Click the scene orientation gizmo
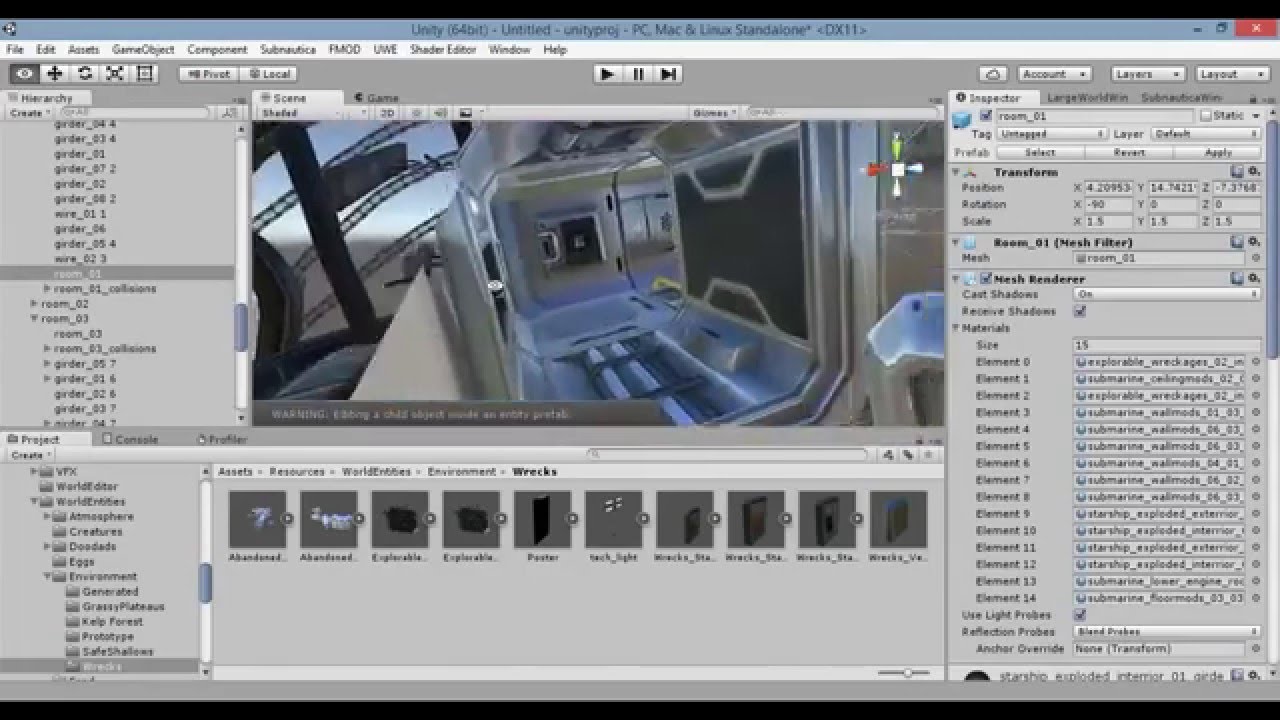 coord(897,169)
